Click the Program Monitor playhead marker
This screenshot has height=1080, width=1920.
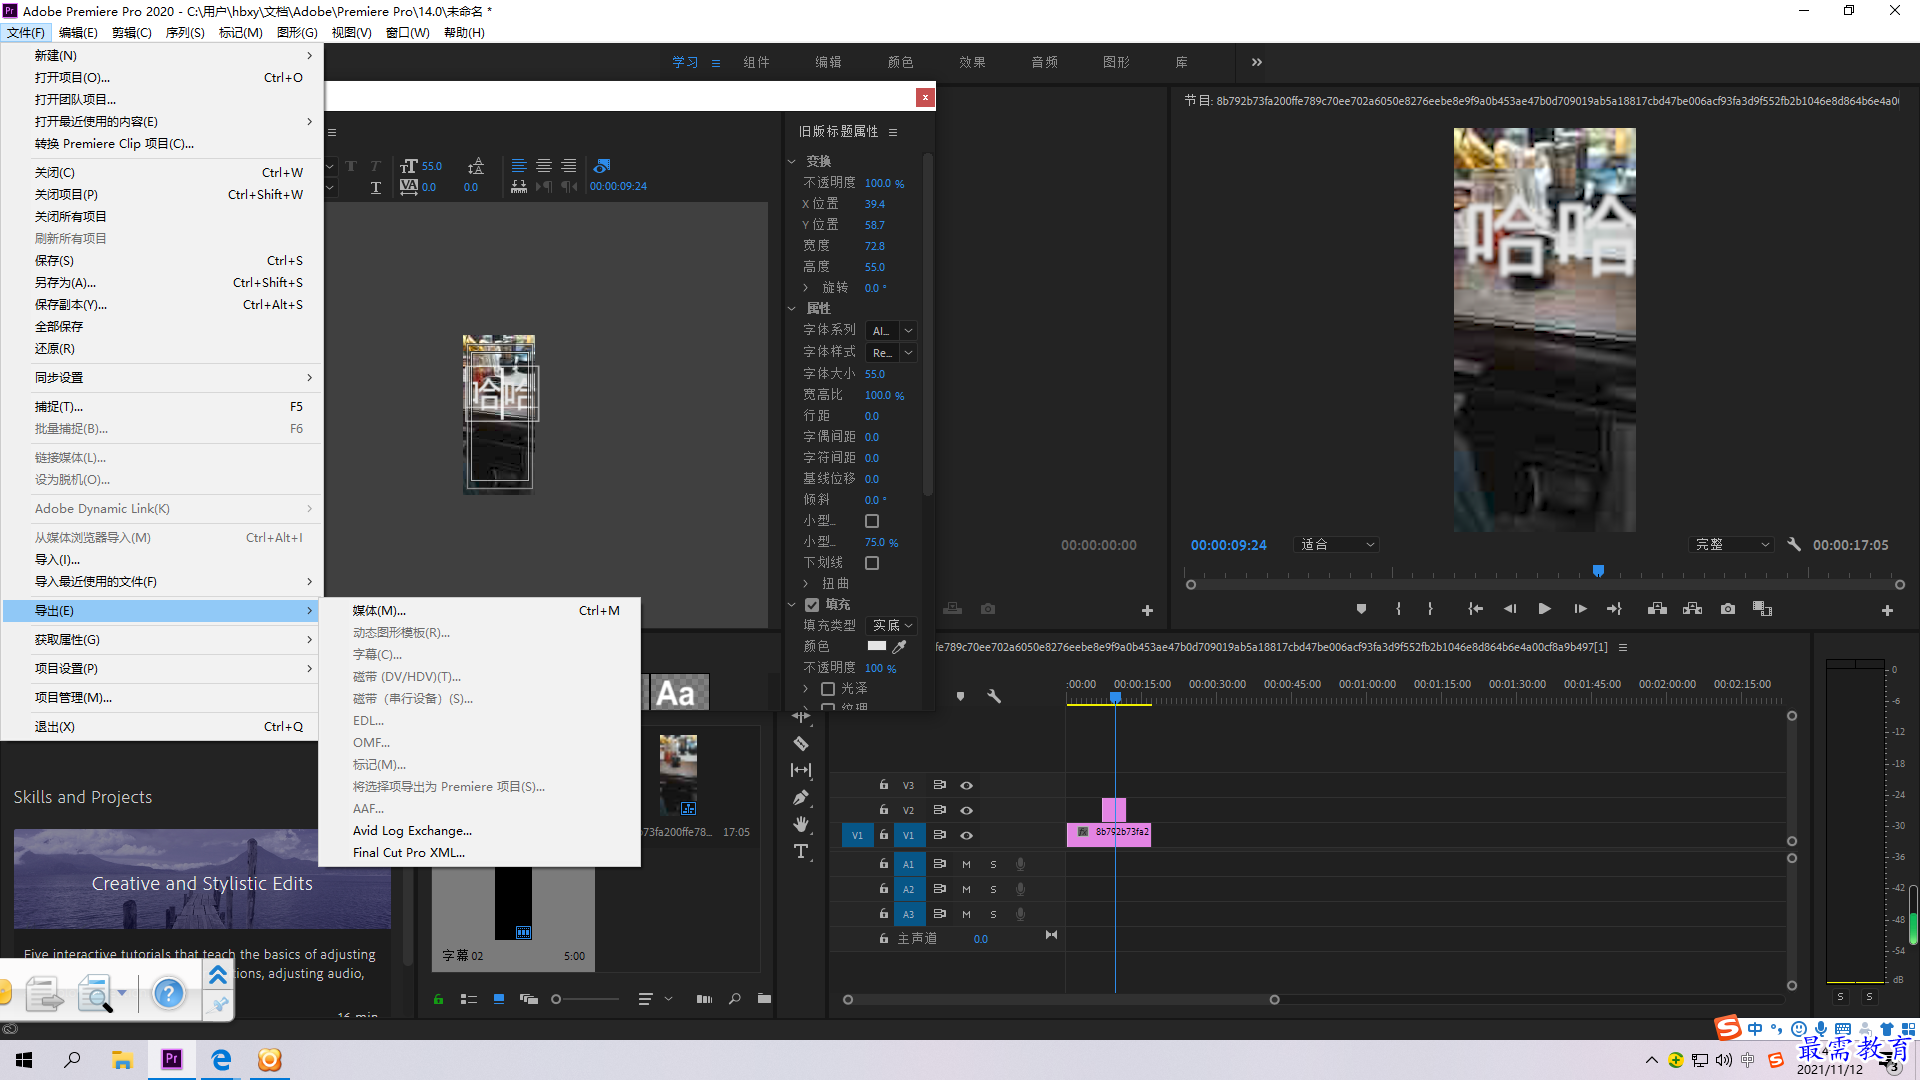[x=1598, y=571]
